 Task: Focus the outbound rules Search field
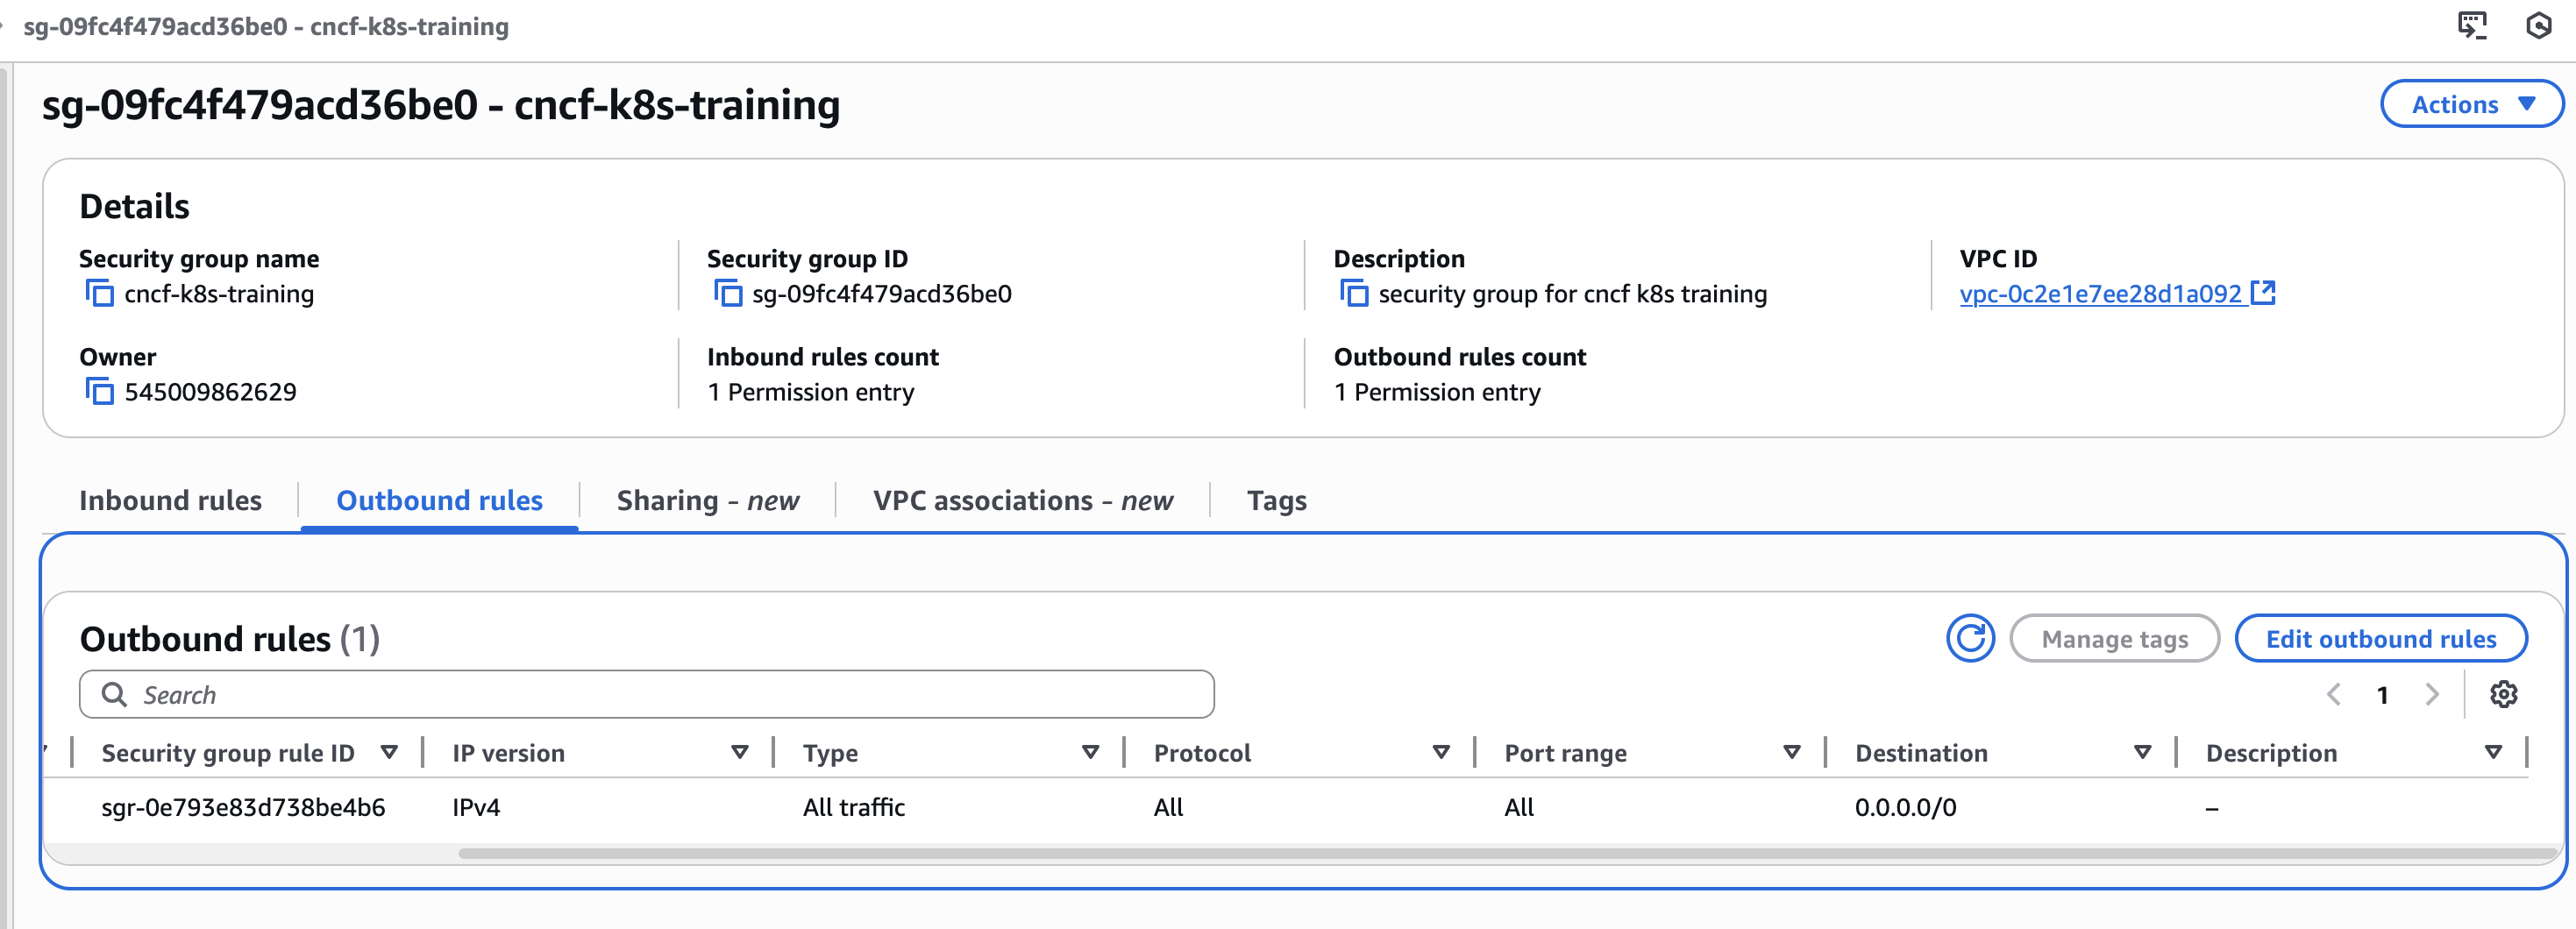tap(660, 695)
